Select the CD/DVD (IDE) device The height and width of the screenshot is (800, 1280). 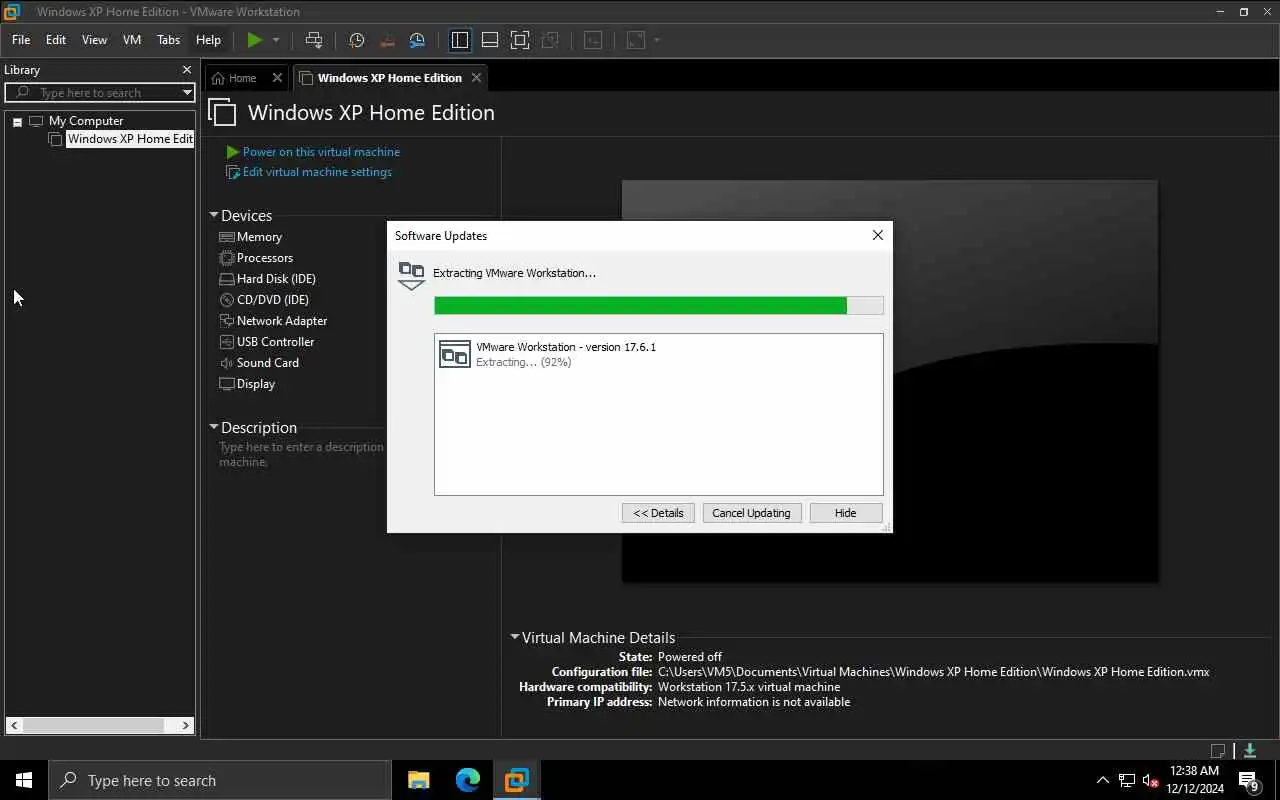click(x=272, y=300)
